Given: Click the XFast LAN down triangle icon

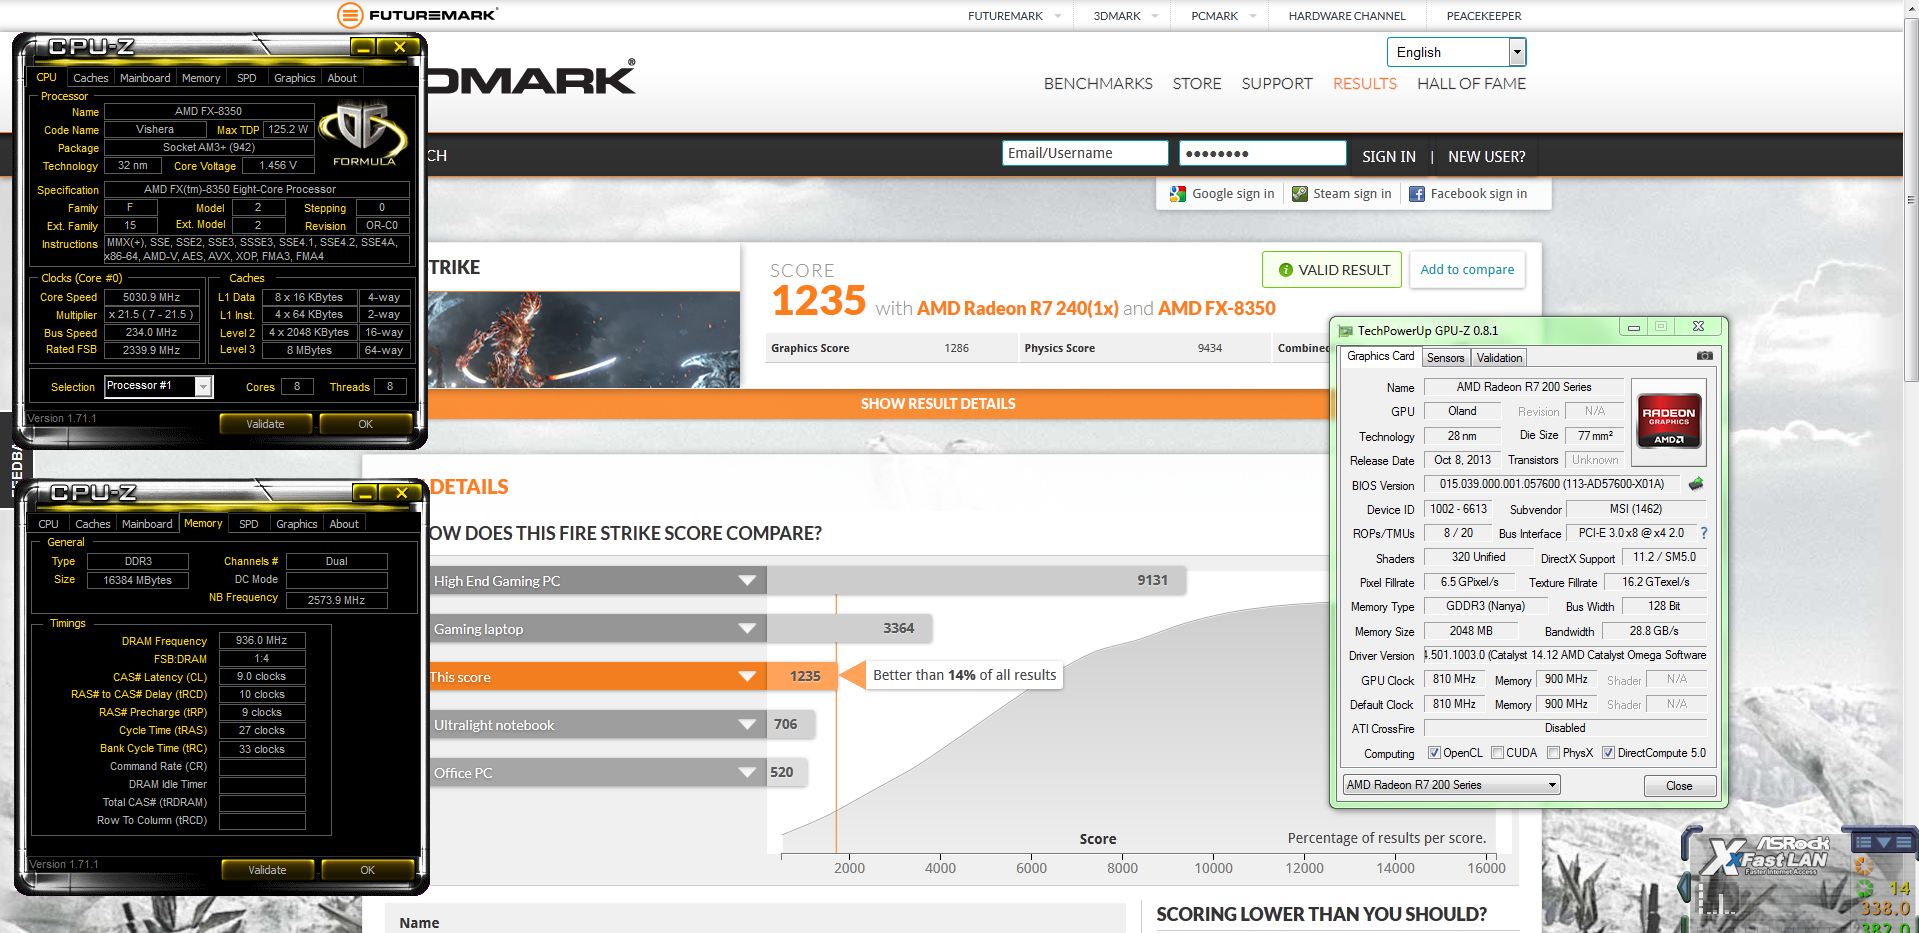Looking at the screenshot, I should coord(1884,843).
